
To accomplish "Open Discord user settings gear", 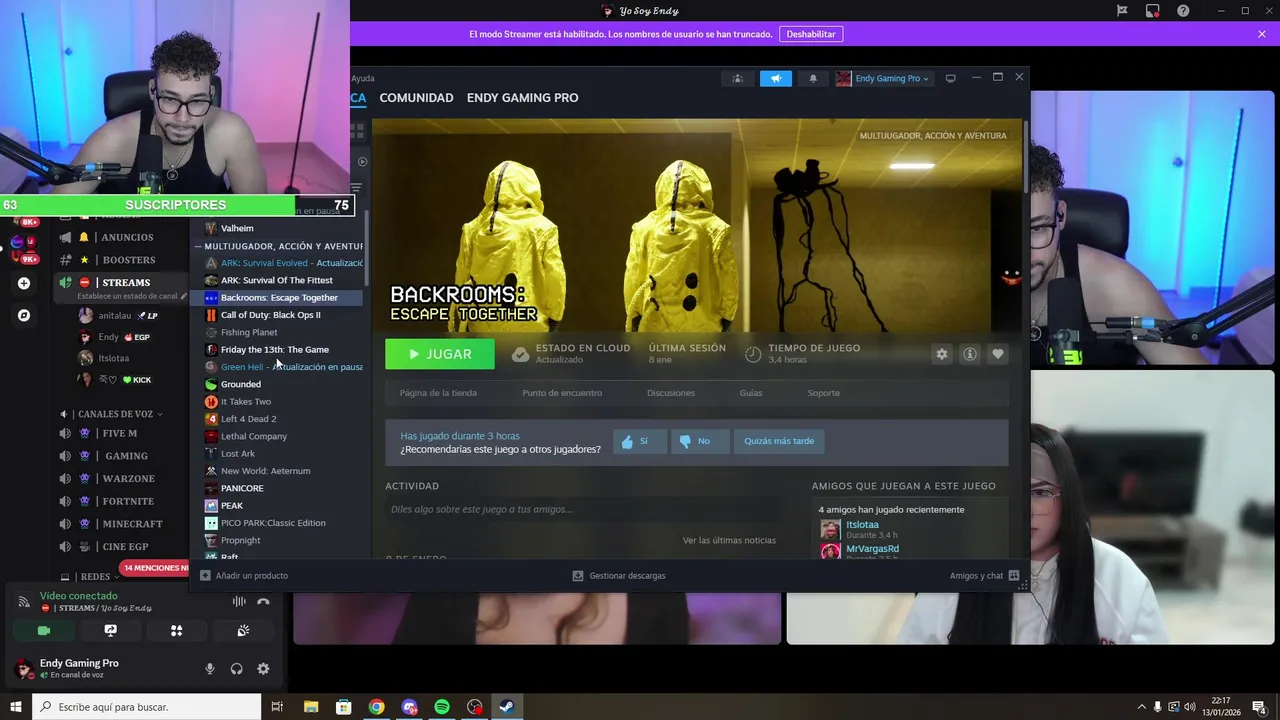I will [x=263, y=669].
